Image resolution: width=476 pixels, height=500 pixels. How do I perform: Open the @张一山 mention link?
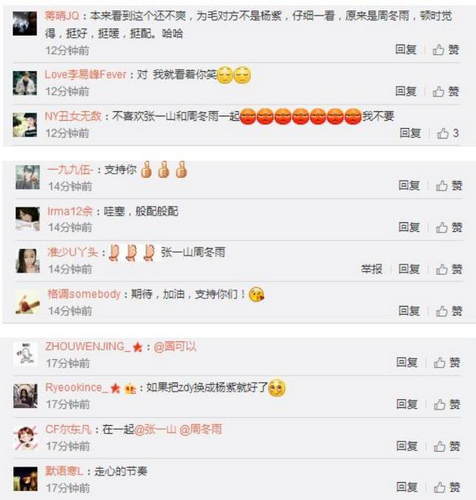(155, 429)
